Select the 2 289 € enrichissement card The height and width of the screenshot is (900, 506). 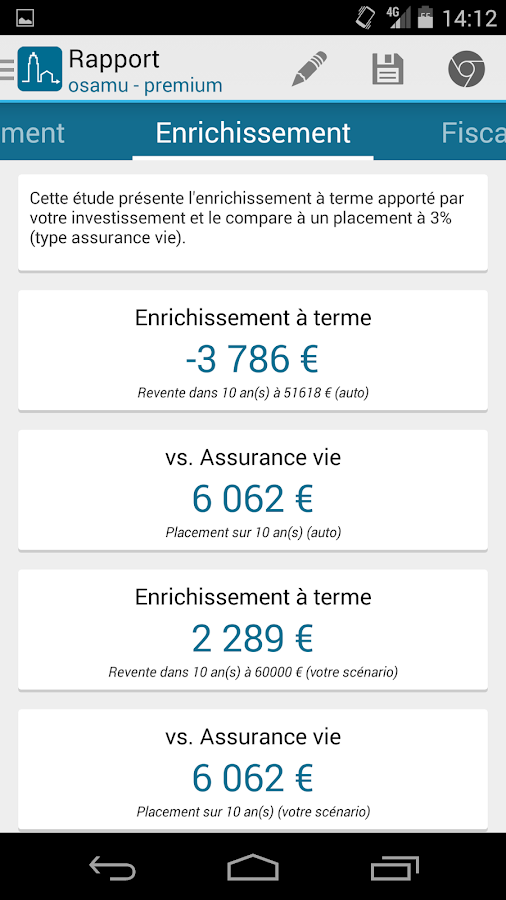click(253, 630)
